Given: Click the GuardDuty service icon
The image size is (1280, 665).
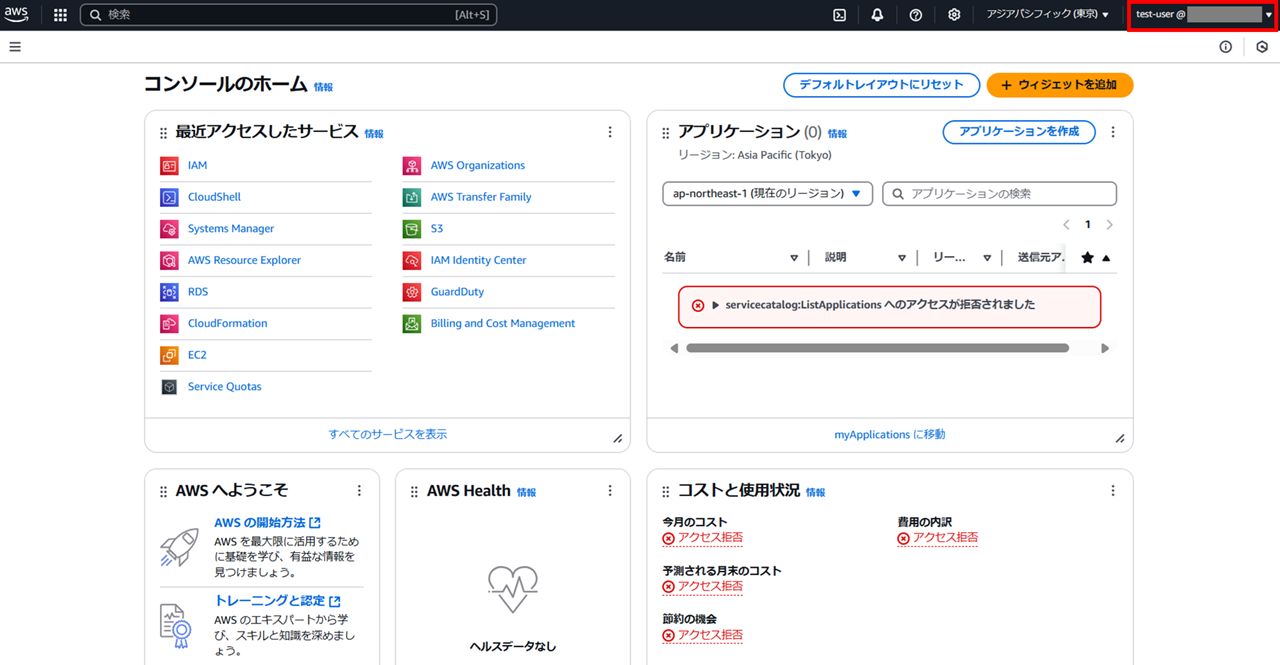Looking at the screenshot, I should point(412,292).
